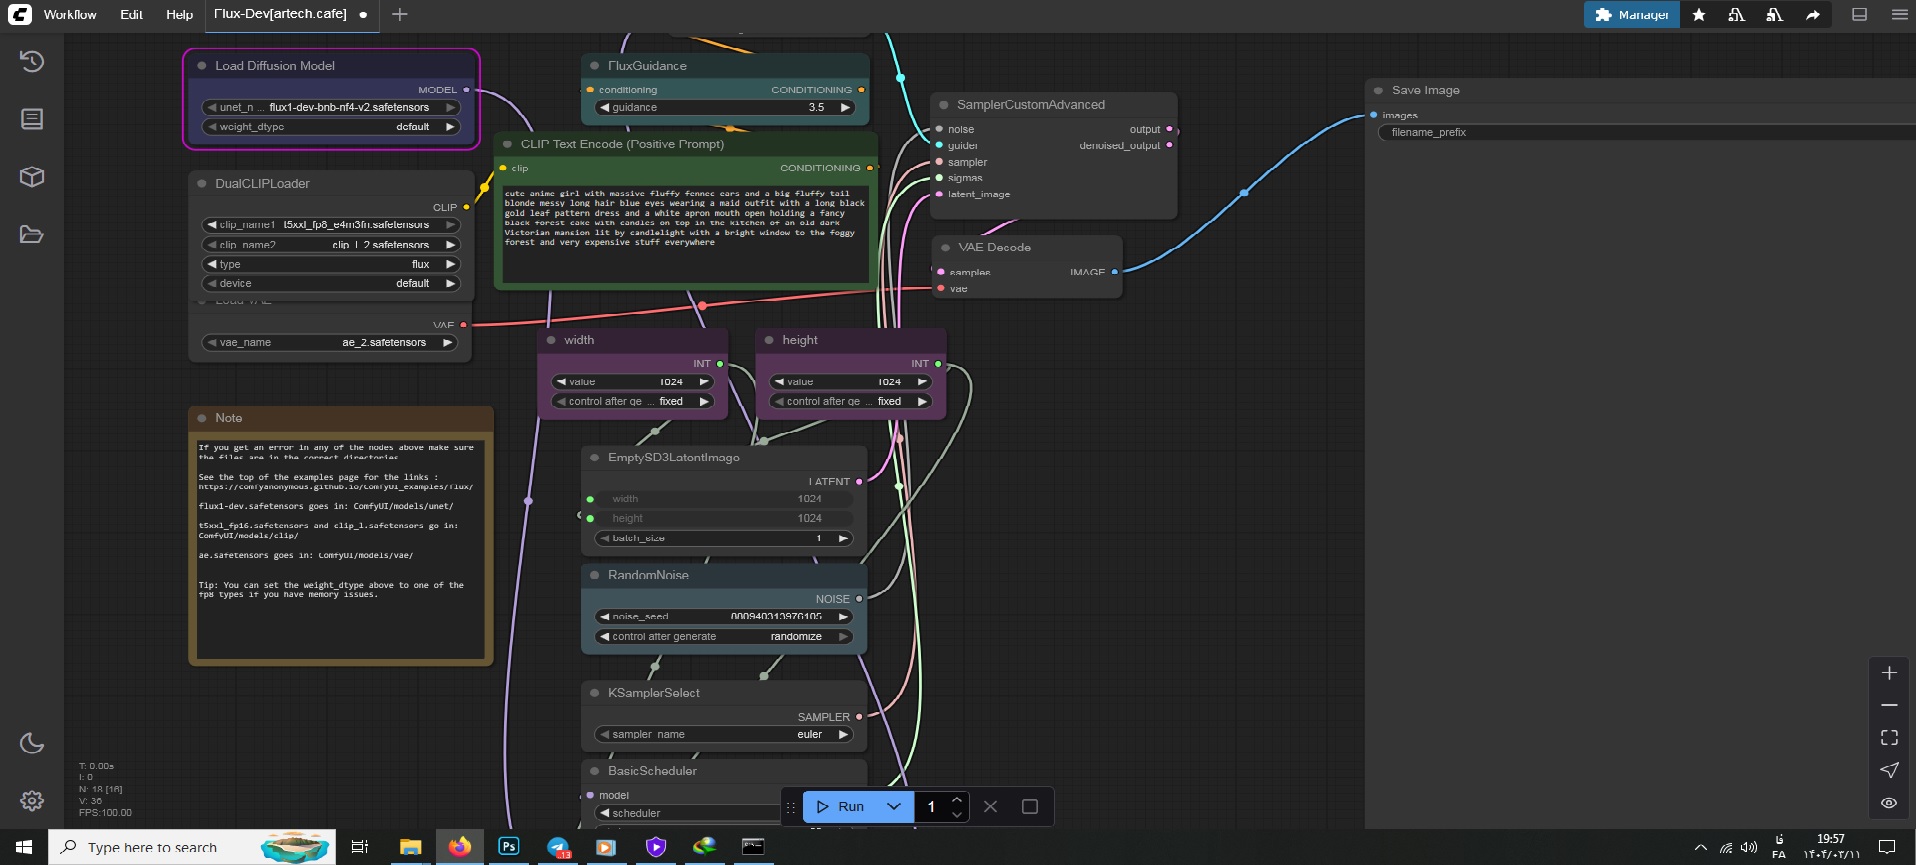Select the Flux-Dev workflow tab
This screenshot has width=1916, height=865.
tap(281, 14)
